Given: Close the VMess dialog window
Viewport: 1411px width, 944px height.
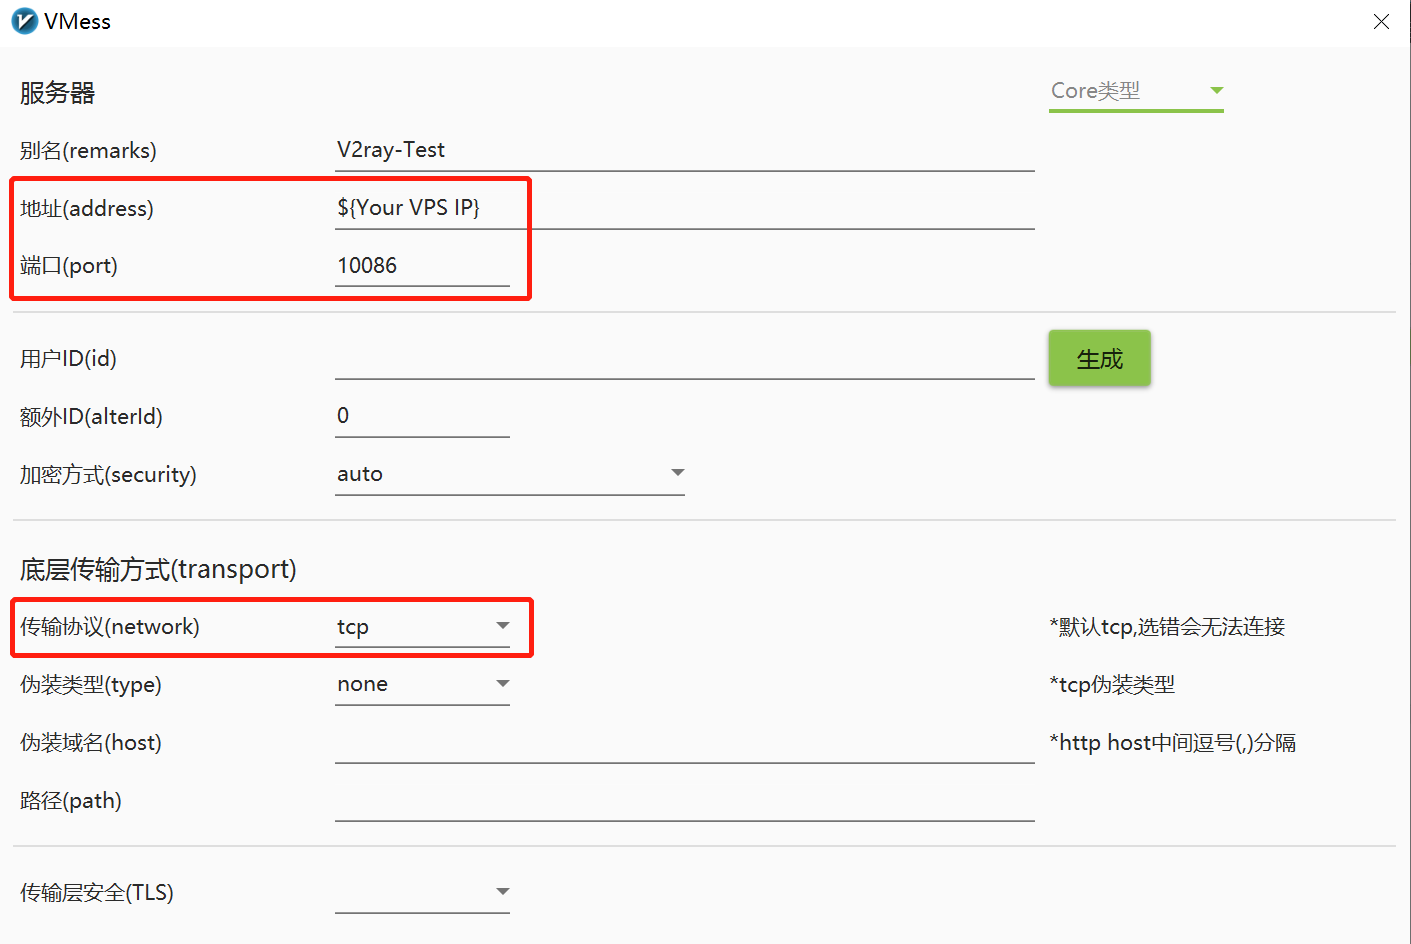Looking at the screenshot, I should (1381, 22).
